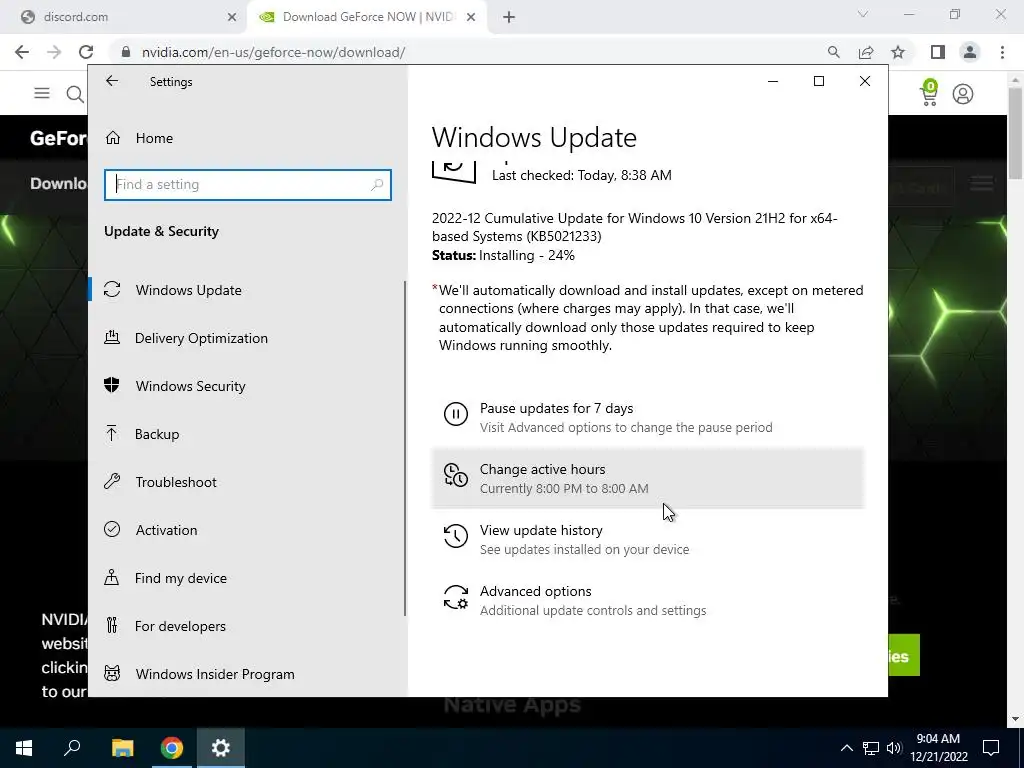Open the Windows Start menu
1024x768 pixels.
point(24,748)
